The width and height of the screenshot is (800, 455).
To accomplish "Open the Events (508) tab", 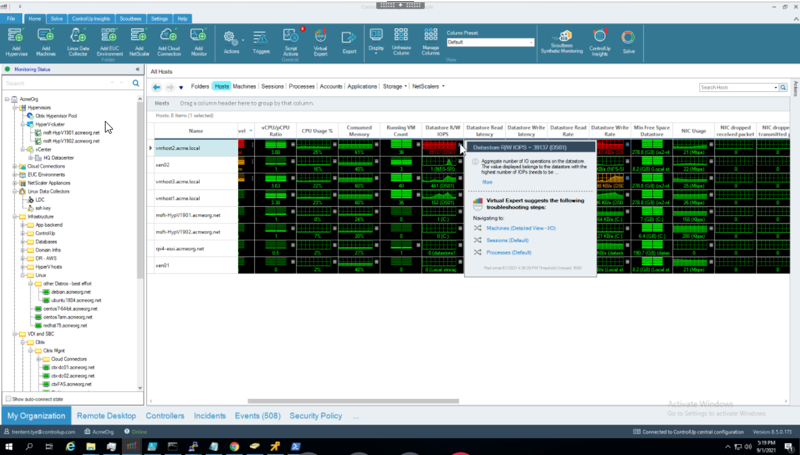I will (258, 416).
